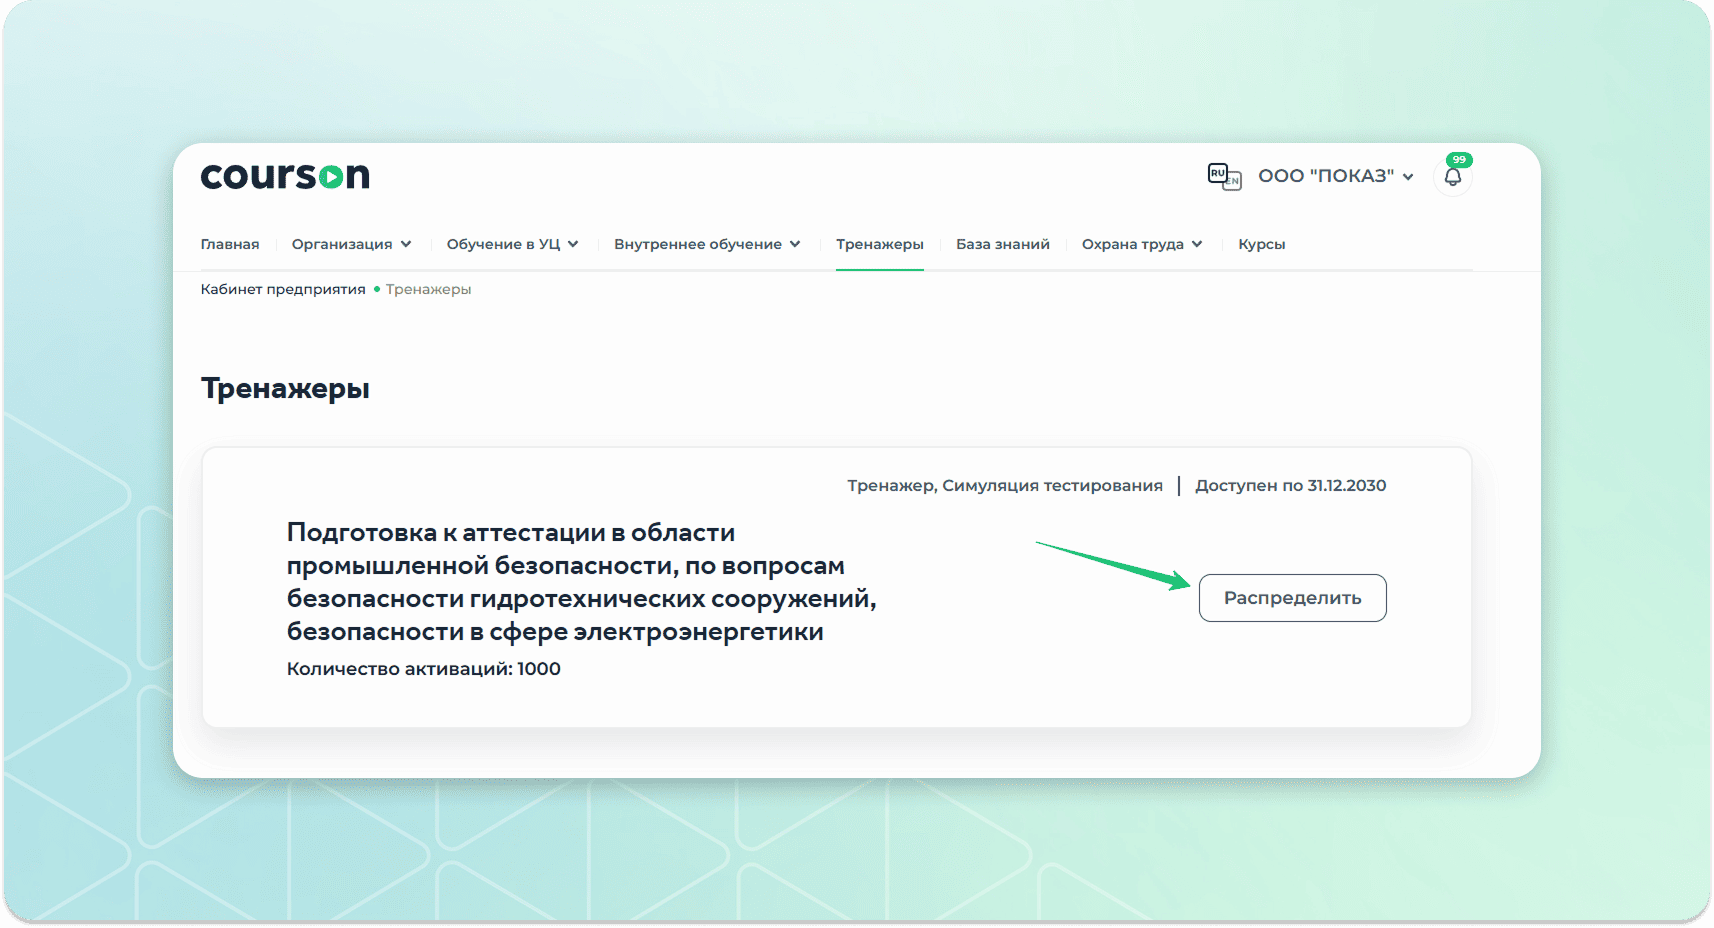The image size is (1714, 928).
Task: Click the Courson logo
Action: [x=285, y=176]
